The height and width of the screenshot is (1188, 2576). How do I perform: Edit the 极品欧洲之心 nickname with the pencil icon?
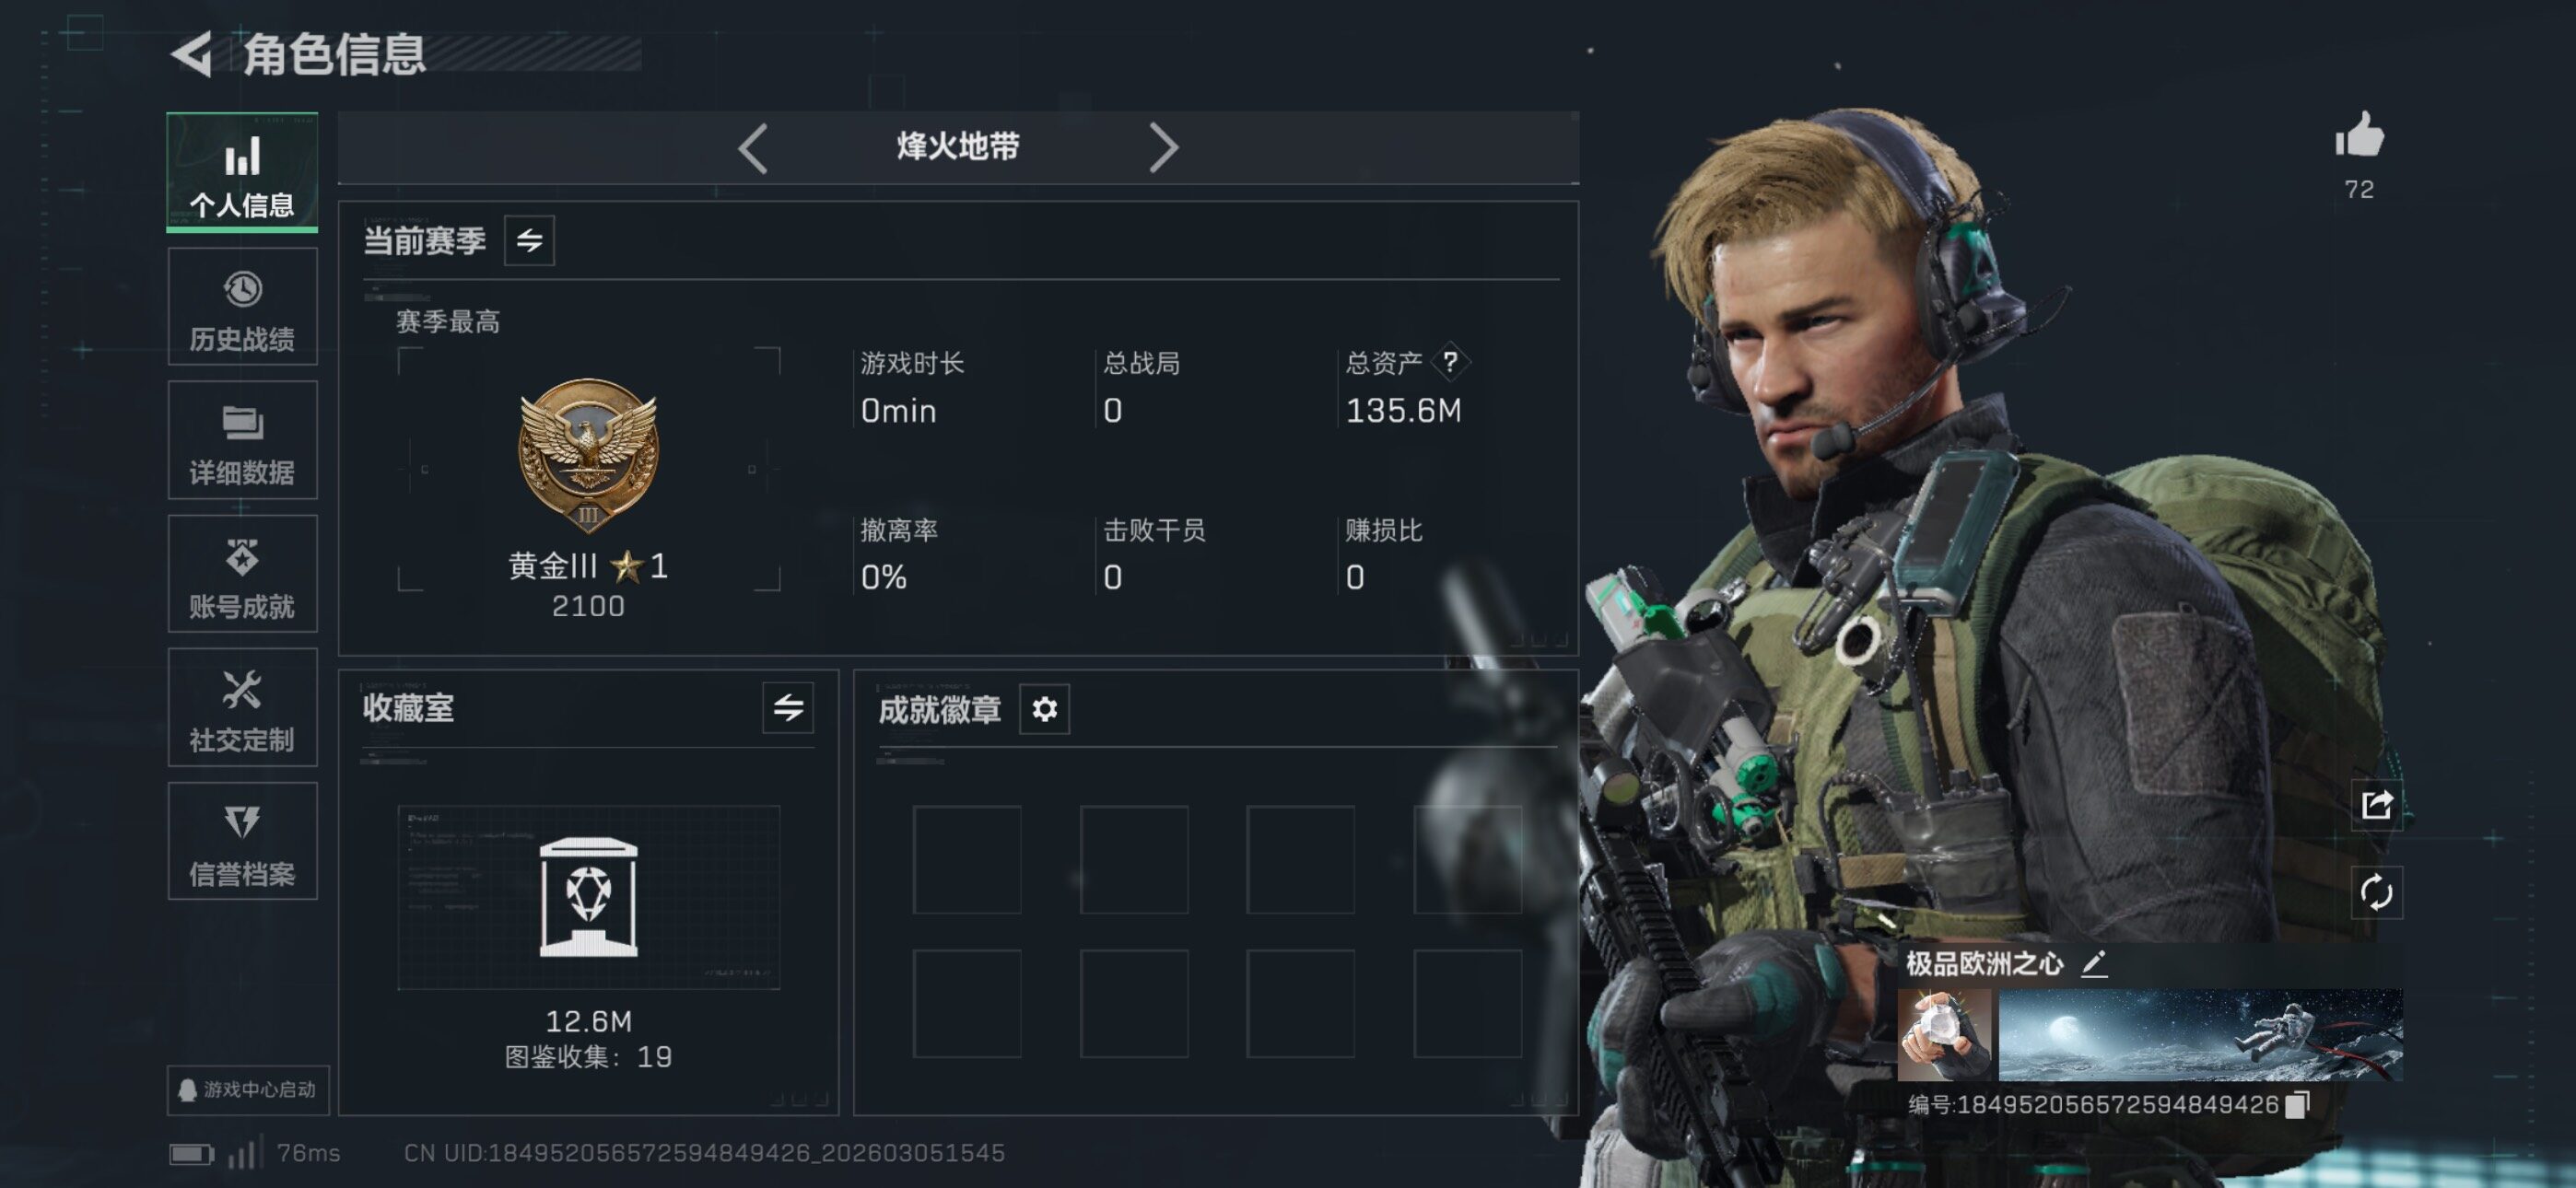(x=2094, y=963)
